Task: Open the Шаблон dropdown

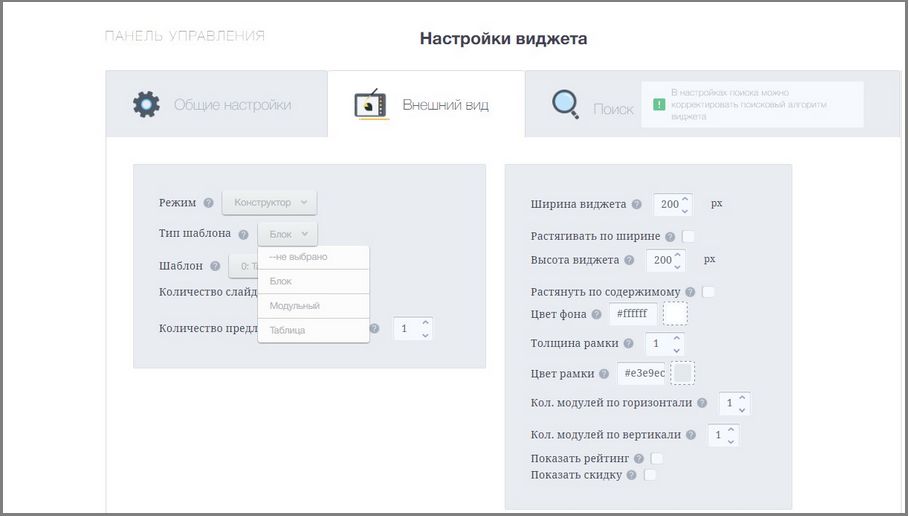Action: tap(243, 266)
